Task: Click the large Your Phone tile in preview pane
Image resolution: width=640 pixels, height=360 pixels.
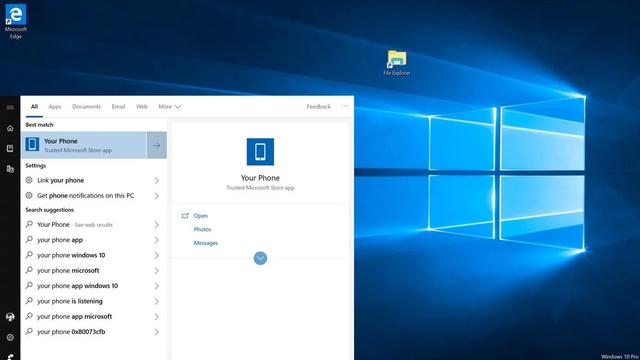Action: (x=260, y=151)
